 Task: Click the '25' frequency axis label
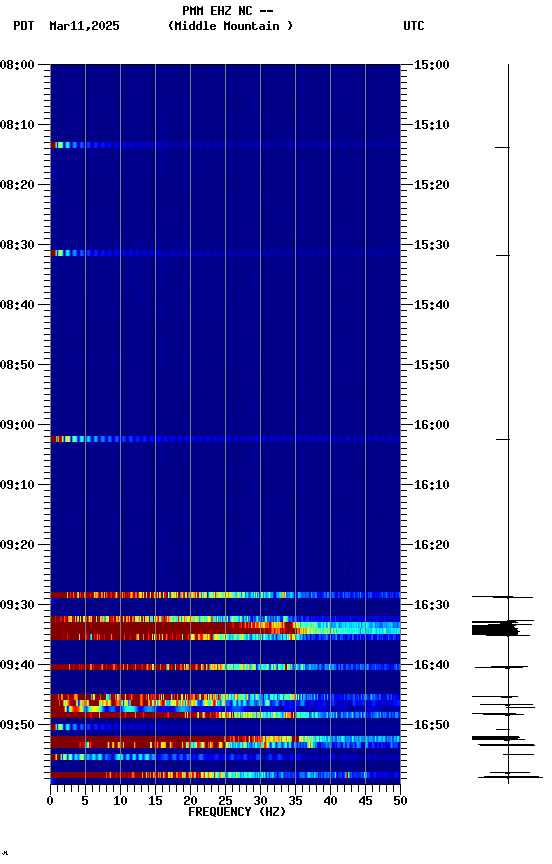pos(225,801)
